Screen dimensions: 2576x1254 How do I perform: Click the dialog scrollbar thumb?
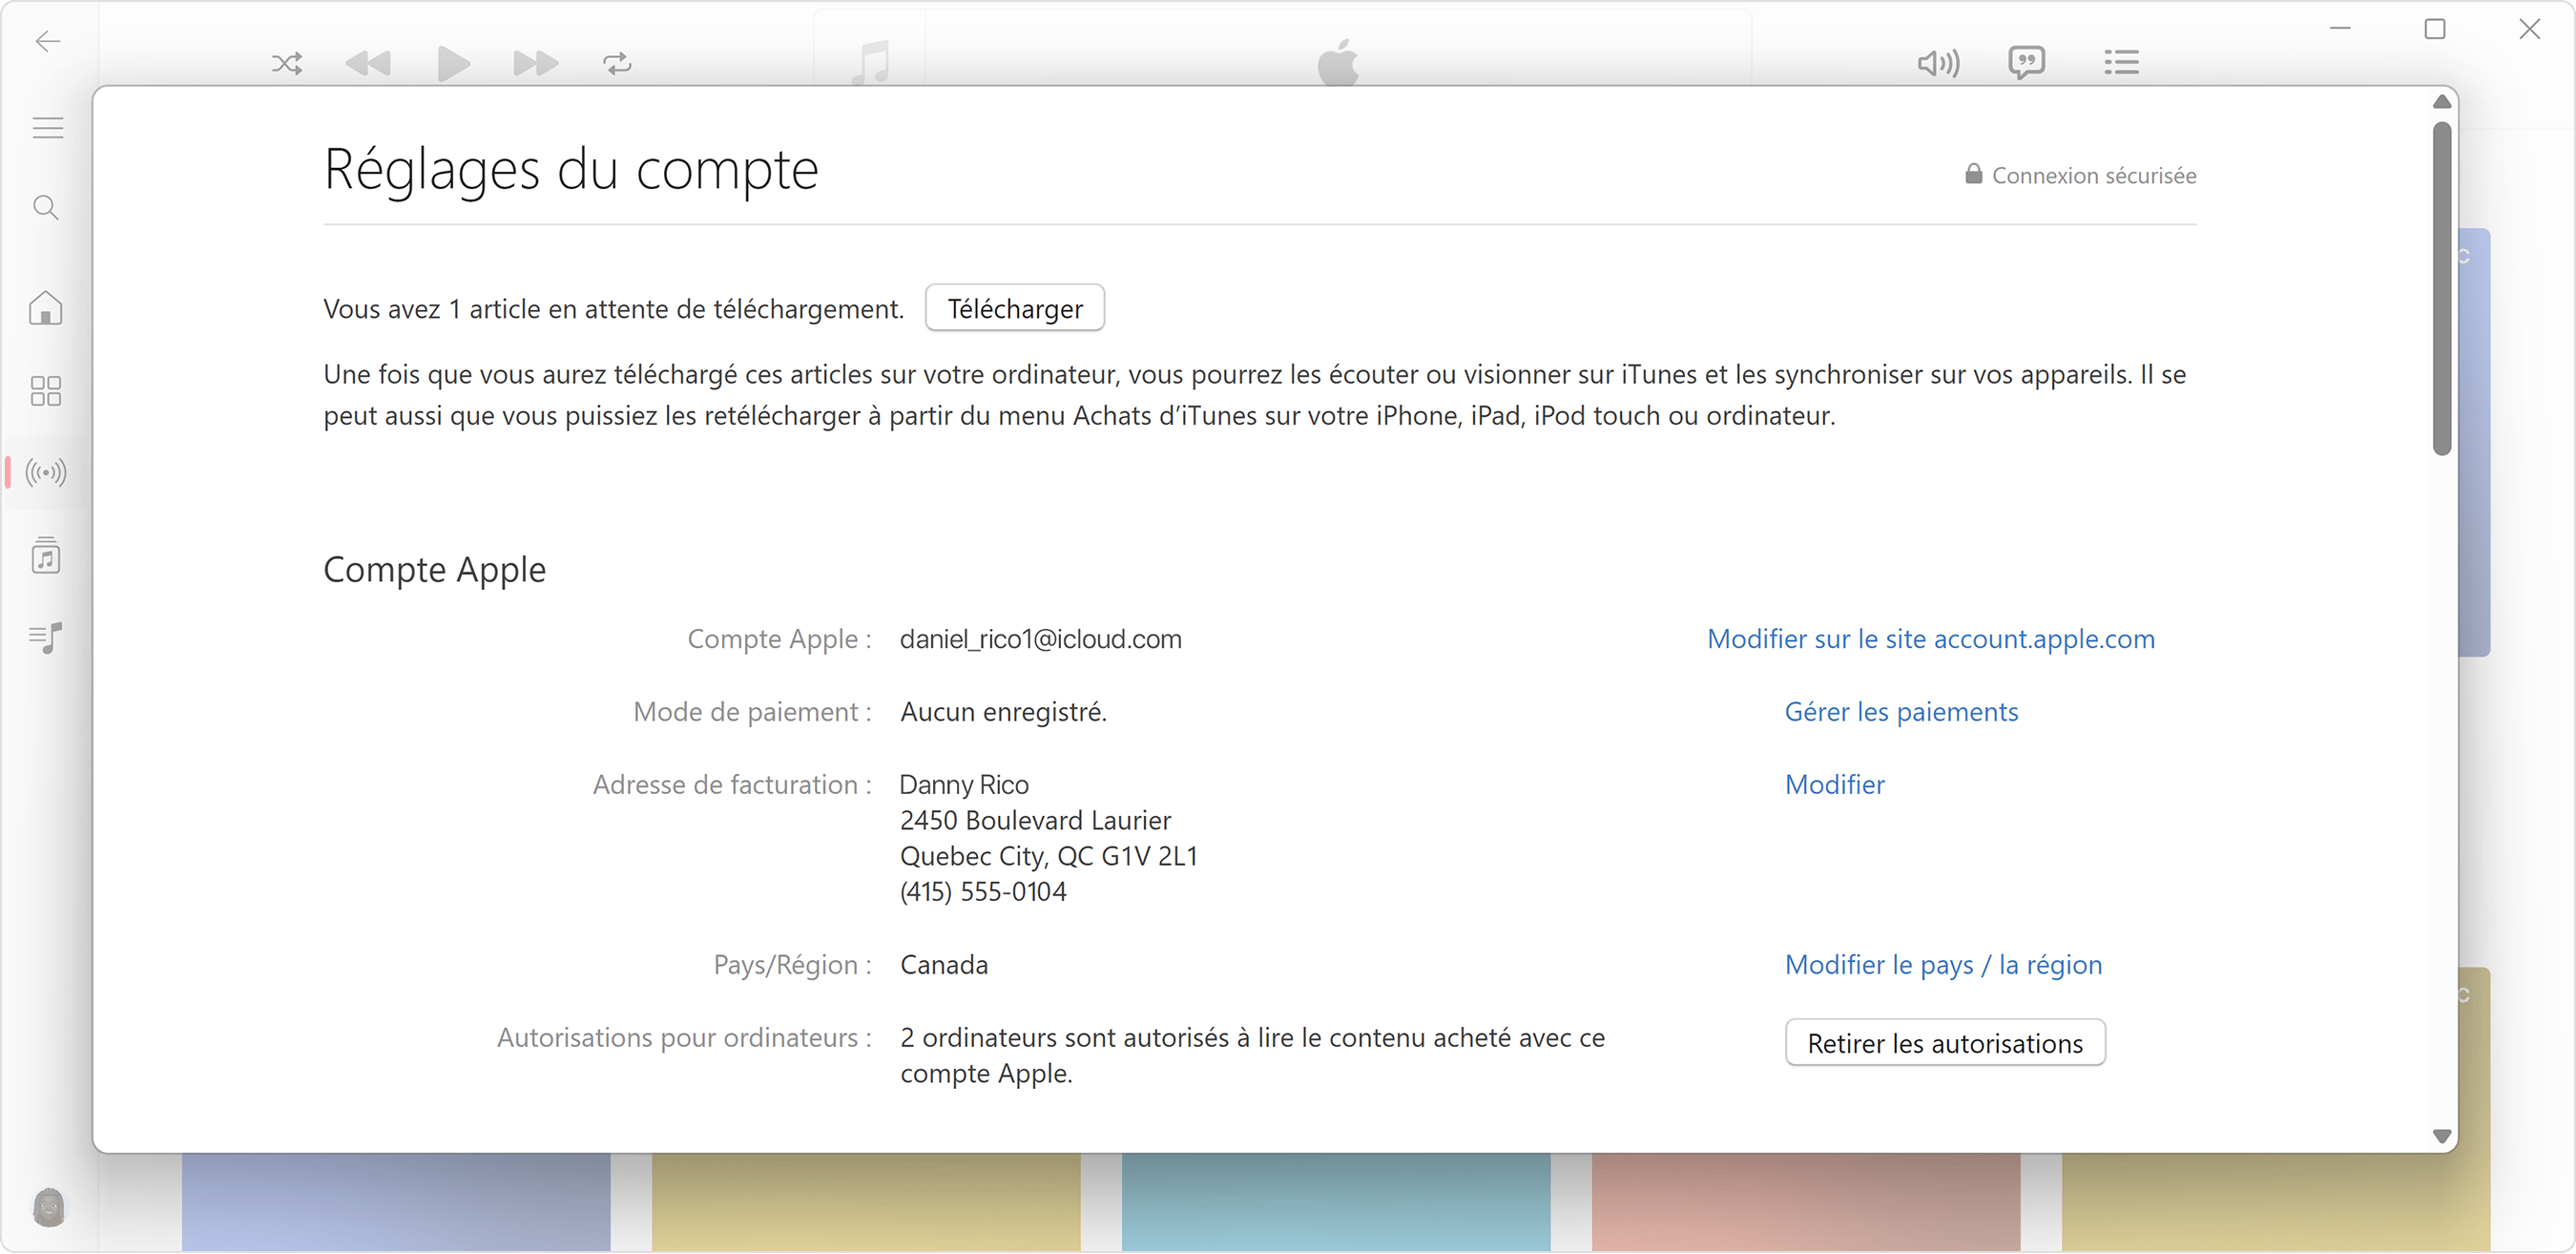(2442, 288)
